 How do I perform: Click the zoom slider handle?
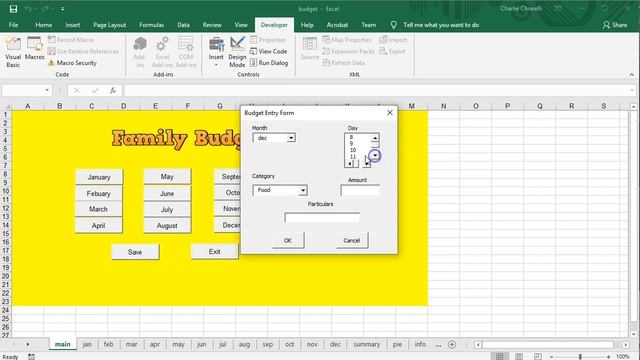pos(580,357)
